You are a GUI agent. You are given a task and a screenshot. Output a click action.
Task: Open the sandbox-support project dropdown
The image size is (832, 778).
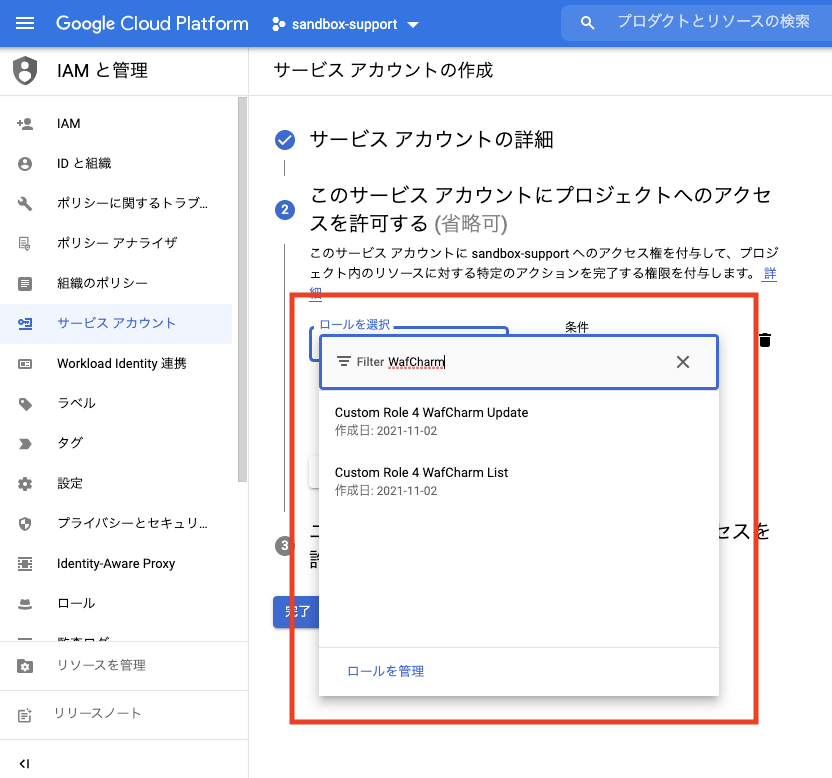tap(345, 24)
